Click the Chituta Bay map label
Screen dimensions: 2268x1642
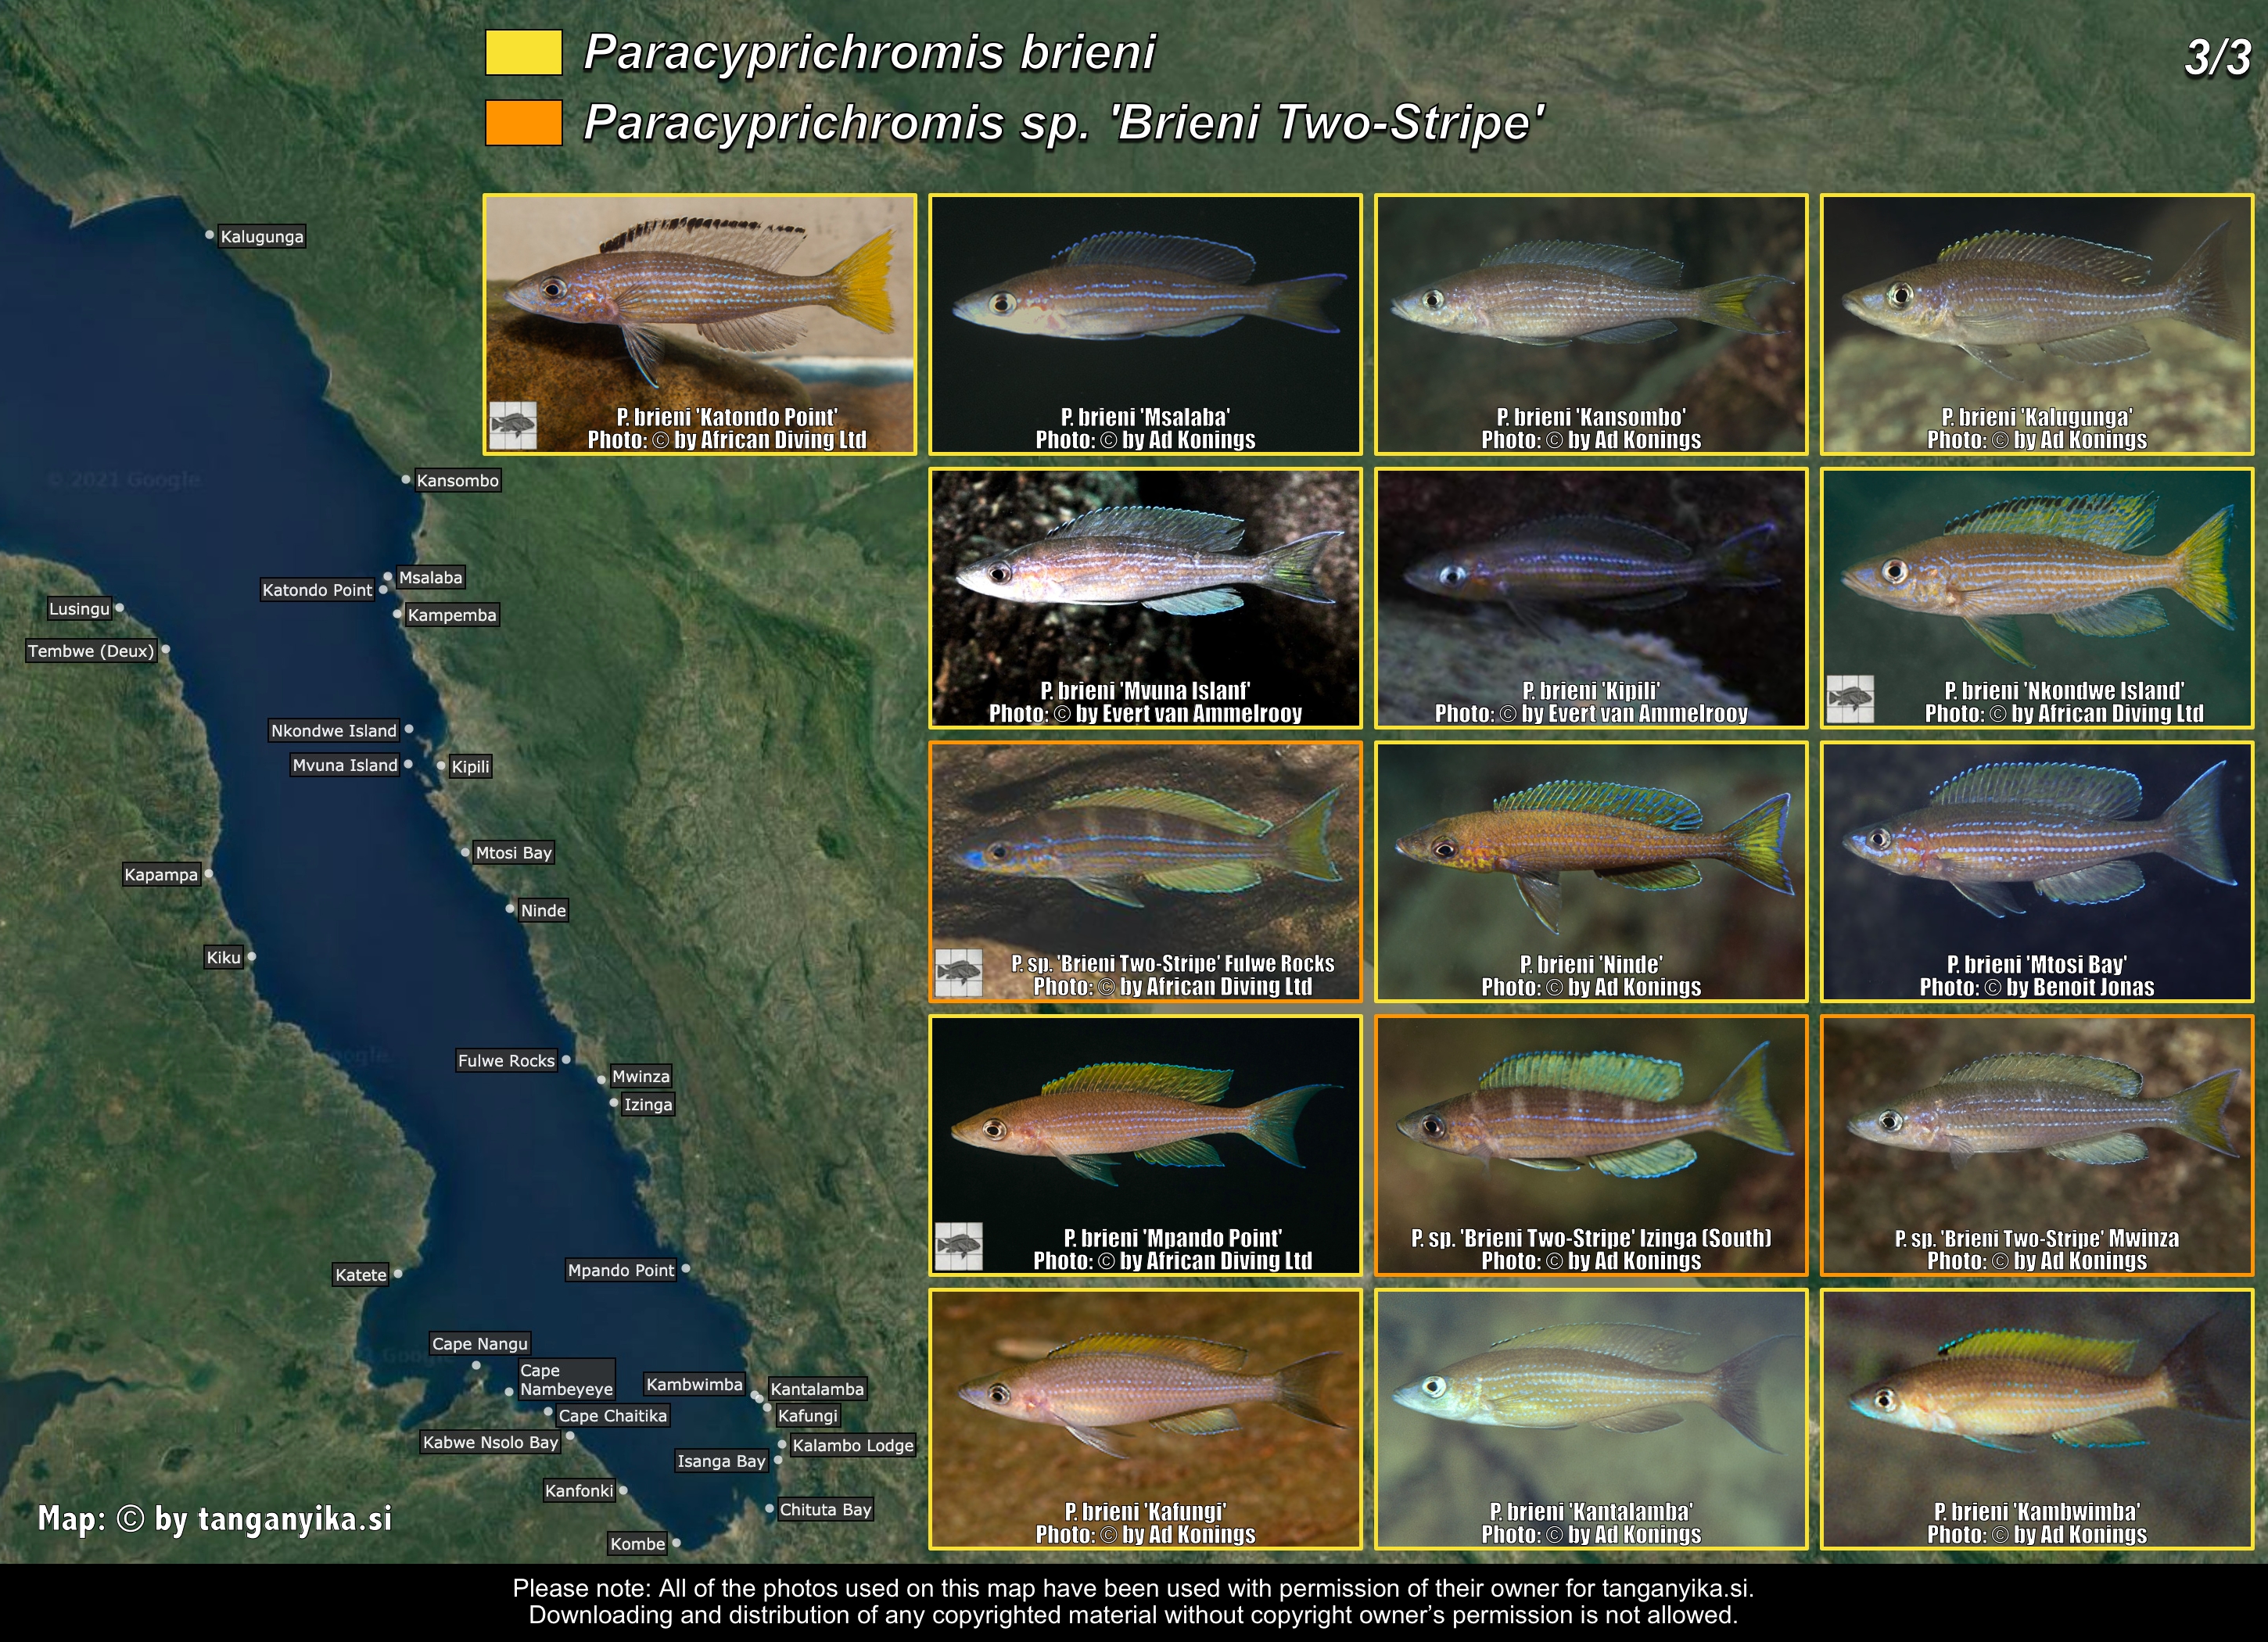pyautogui.click(x=826, y=1510)
